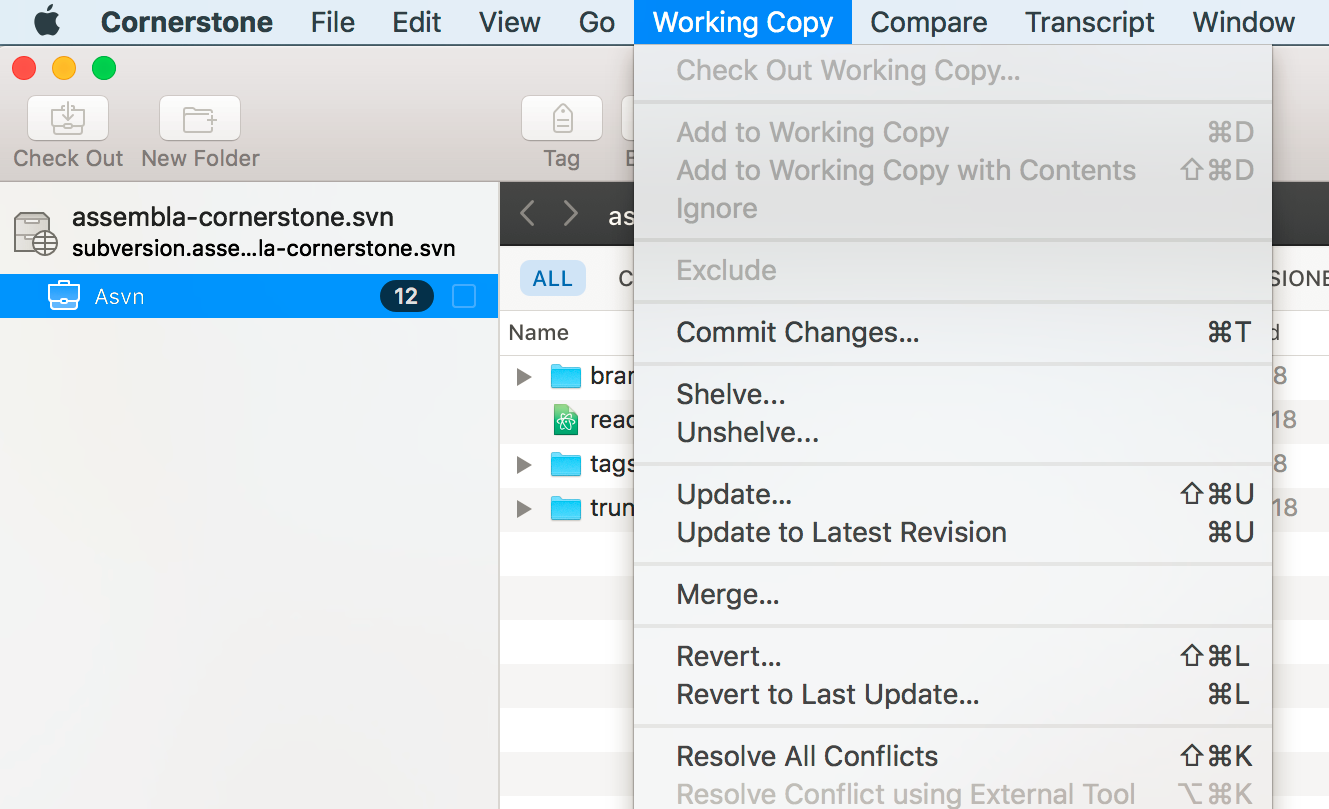The image size is (1329, 809).
Task: Go back with the left chevron
Action: click(528, 213)
